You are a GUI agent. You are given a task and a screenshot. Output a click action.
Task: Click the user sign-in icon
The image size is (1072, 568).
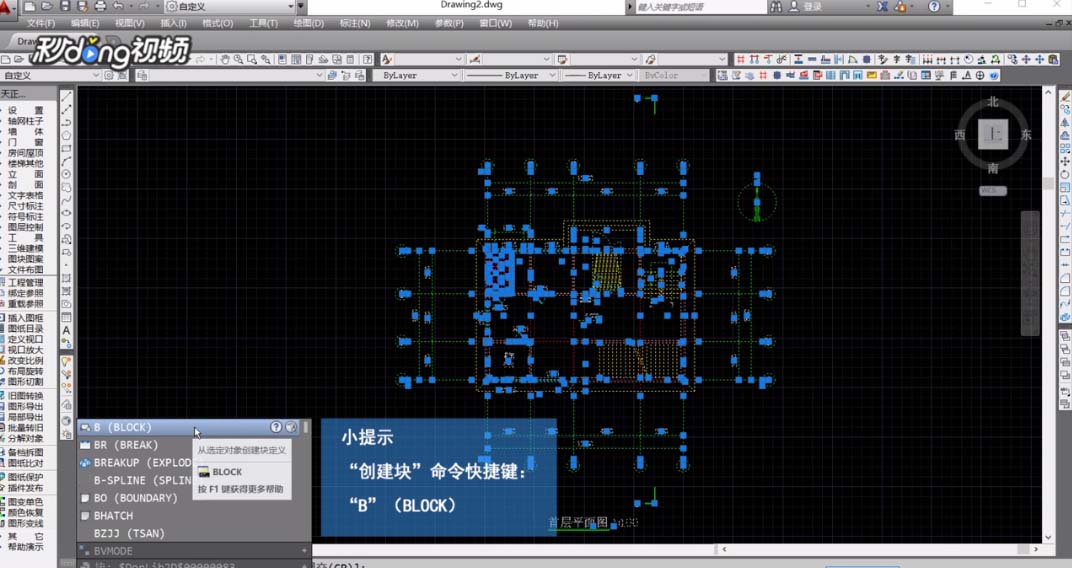click(x=794, y=6)
